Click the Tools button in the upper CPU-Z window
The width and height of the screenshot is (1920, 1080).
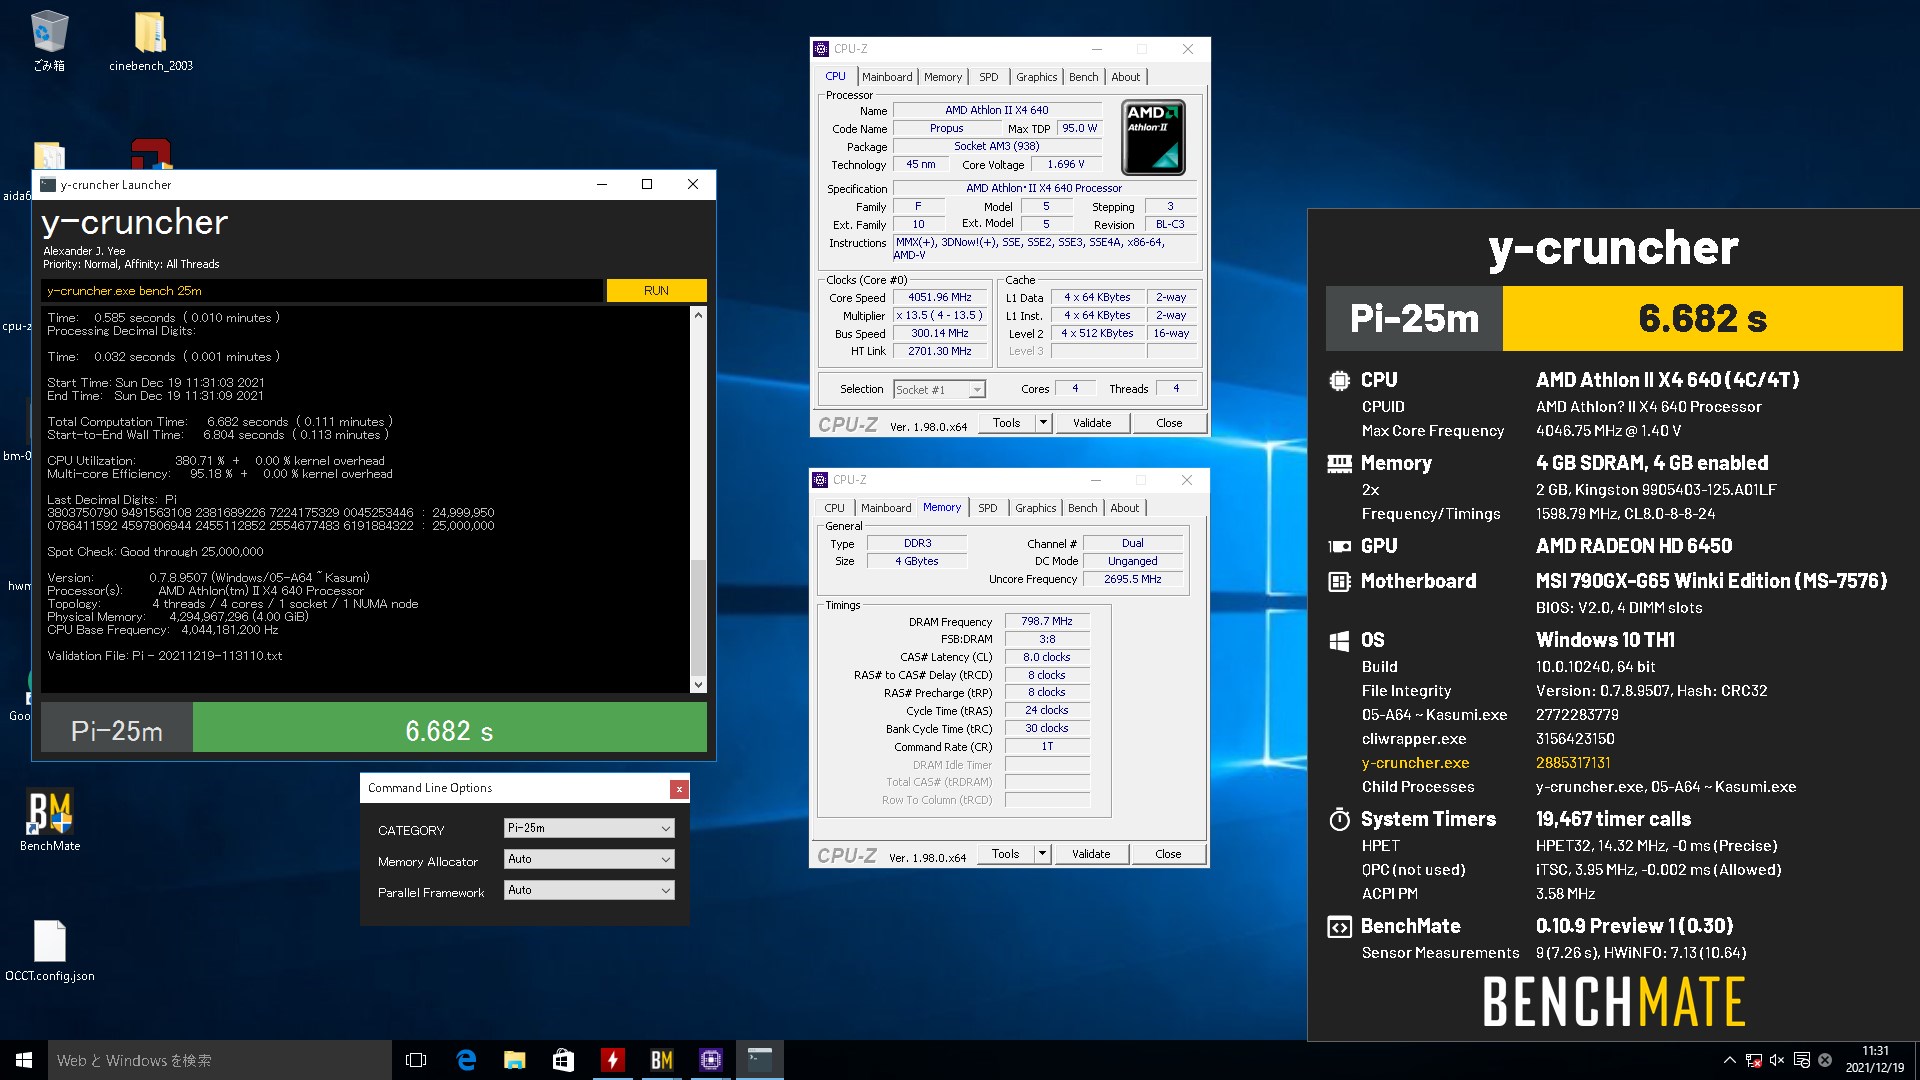click(x=1006, y=423)
